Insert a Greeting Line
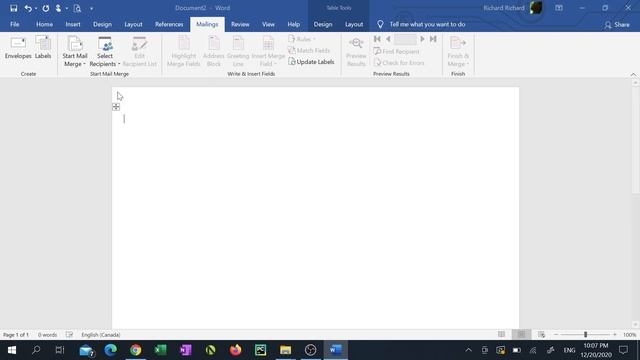The height and width of the screenshot is (360, 640). (x=238, y=52)
